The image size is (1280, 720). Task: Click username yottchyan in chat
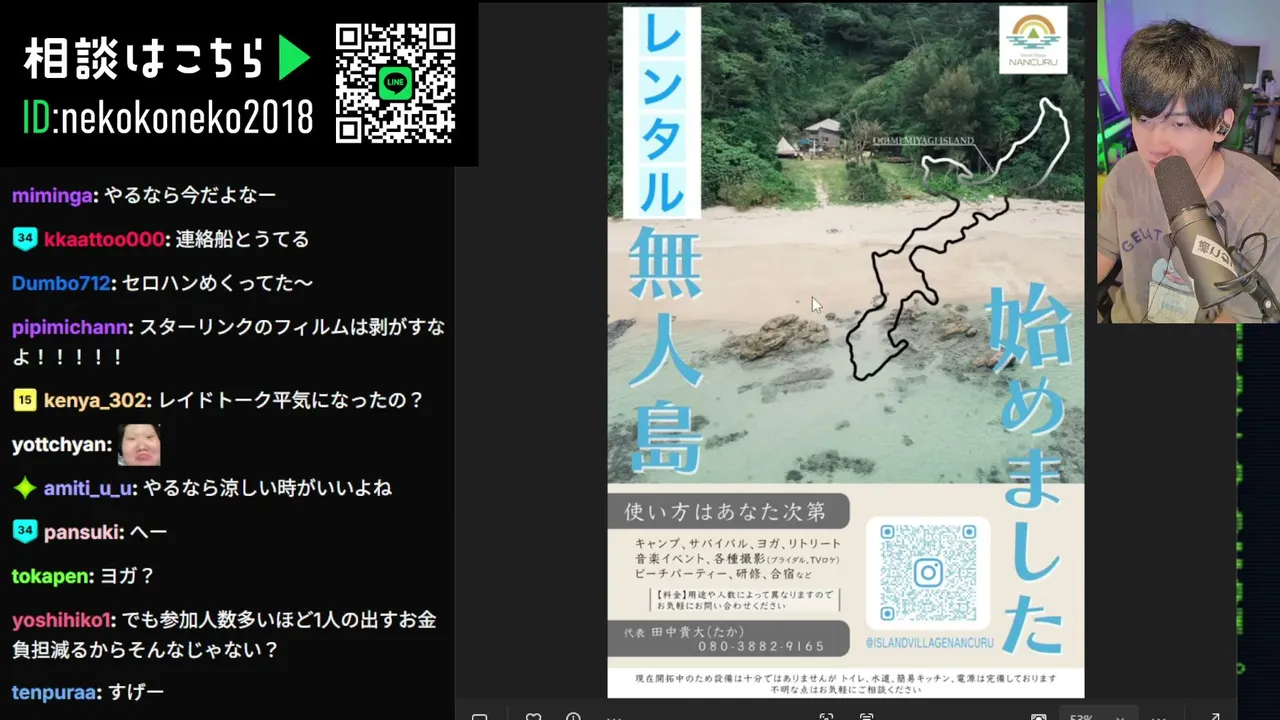61,444
